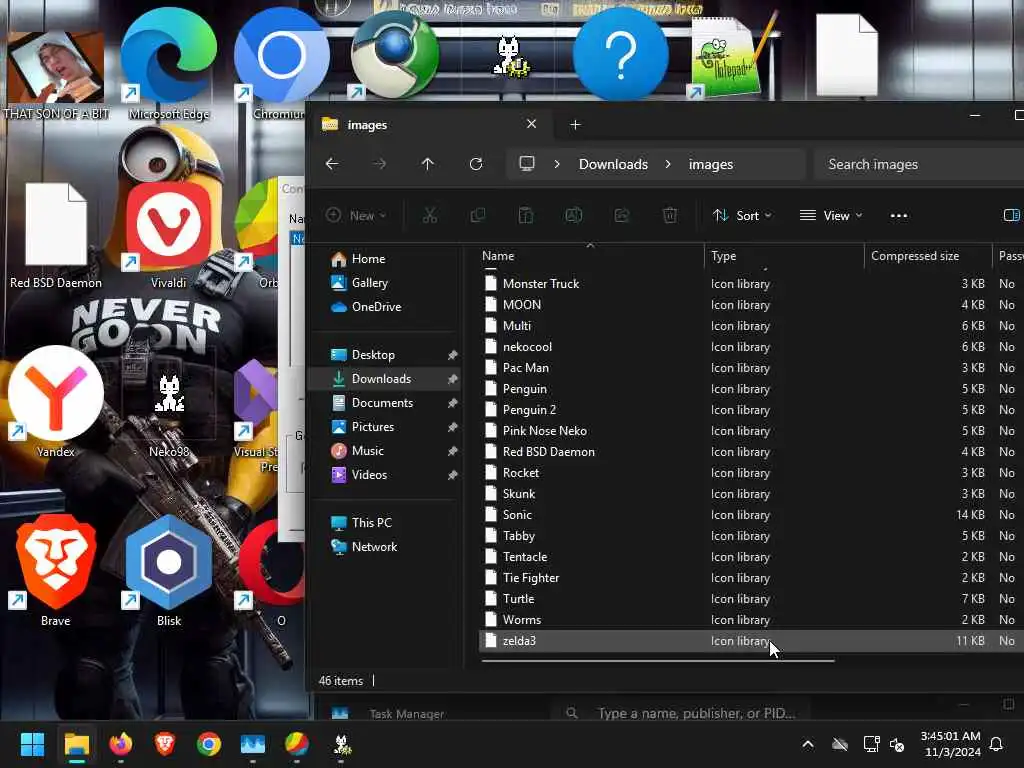Select the Red BSD Daemon desktop file

(56, 235)
